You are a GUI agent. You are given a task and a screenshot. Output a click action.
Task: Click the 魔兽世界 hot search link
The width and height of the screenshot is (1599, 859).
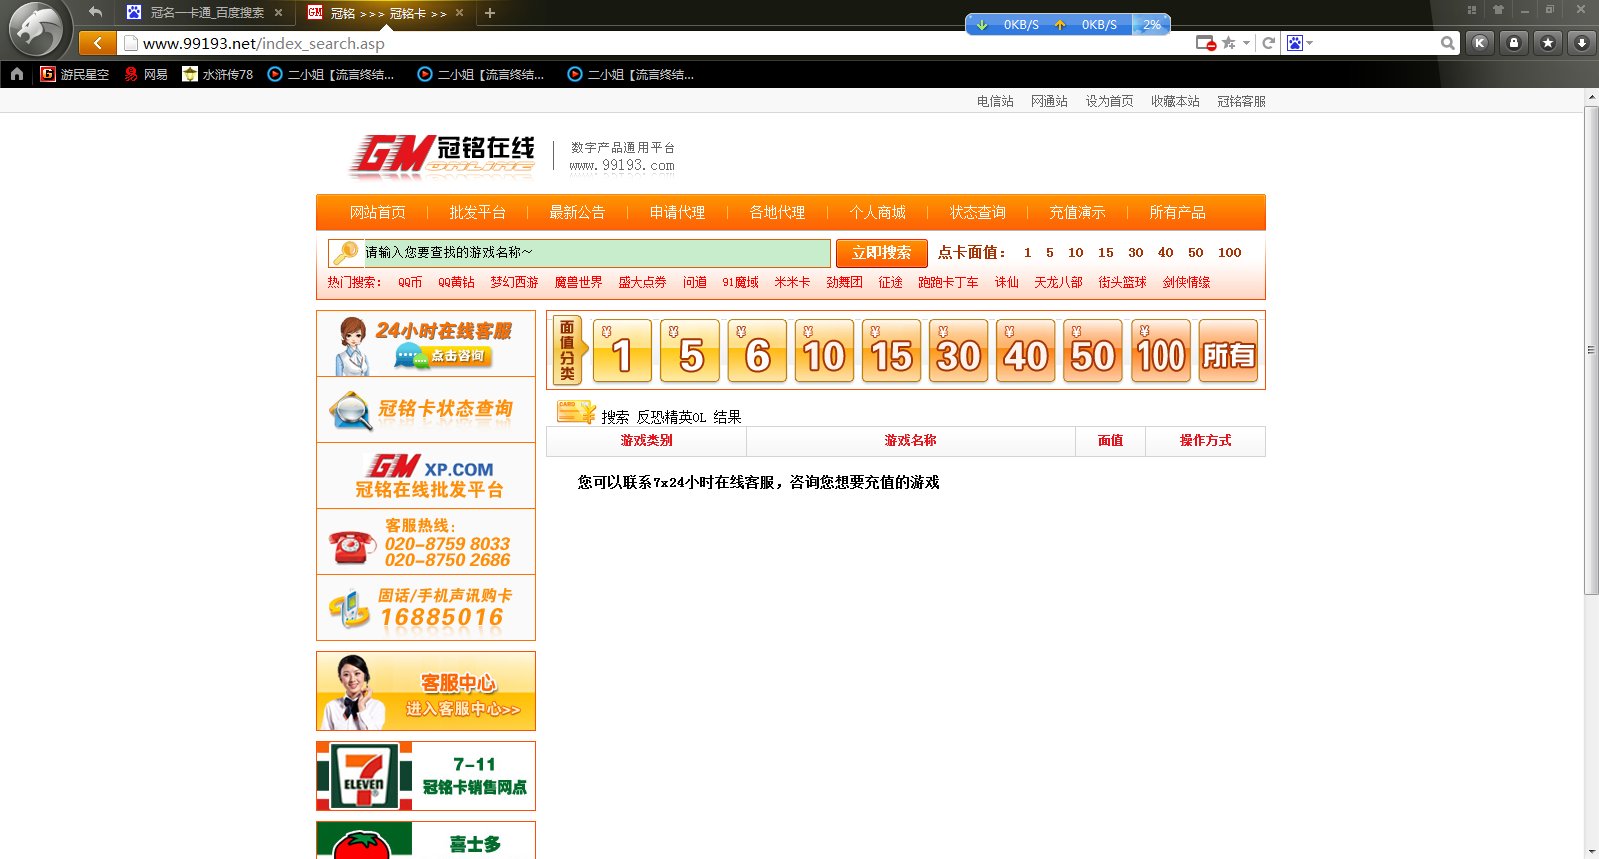(x=578, y=282)
